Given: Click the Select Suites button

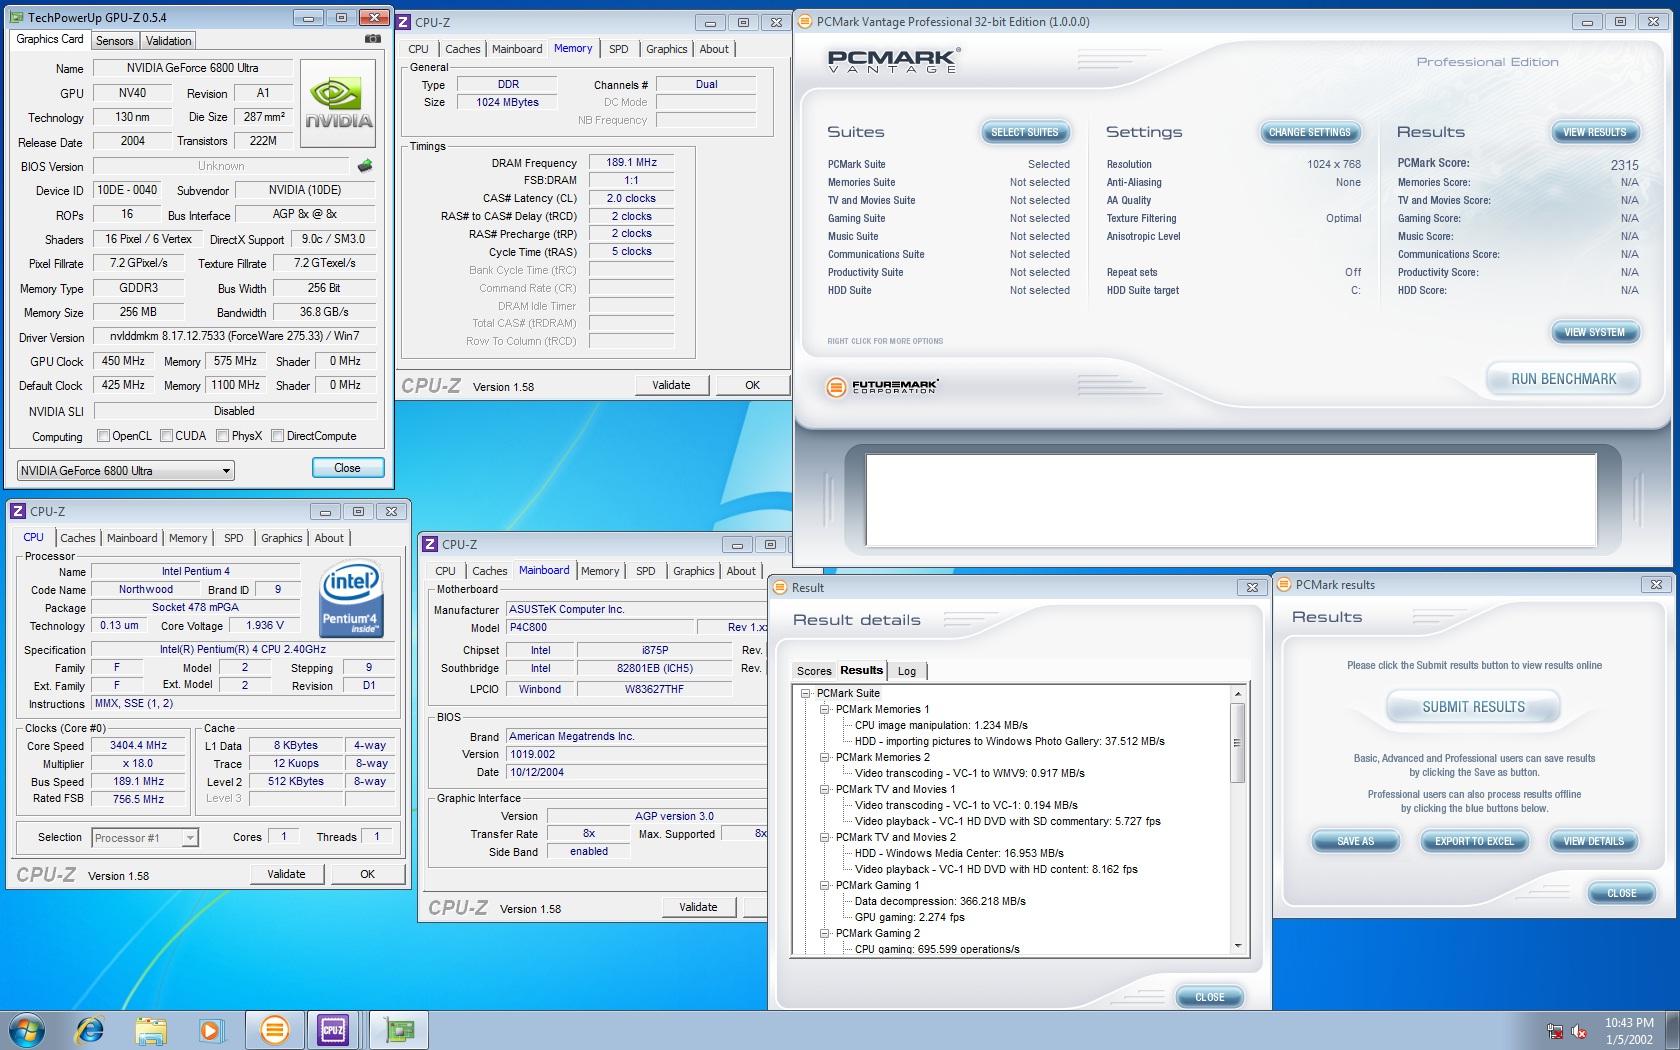Looking at the screenshot, I should [1024, 132].
